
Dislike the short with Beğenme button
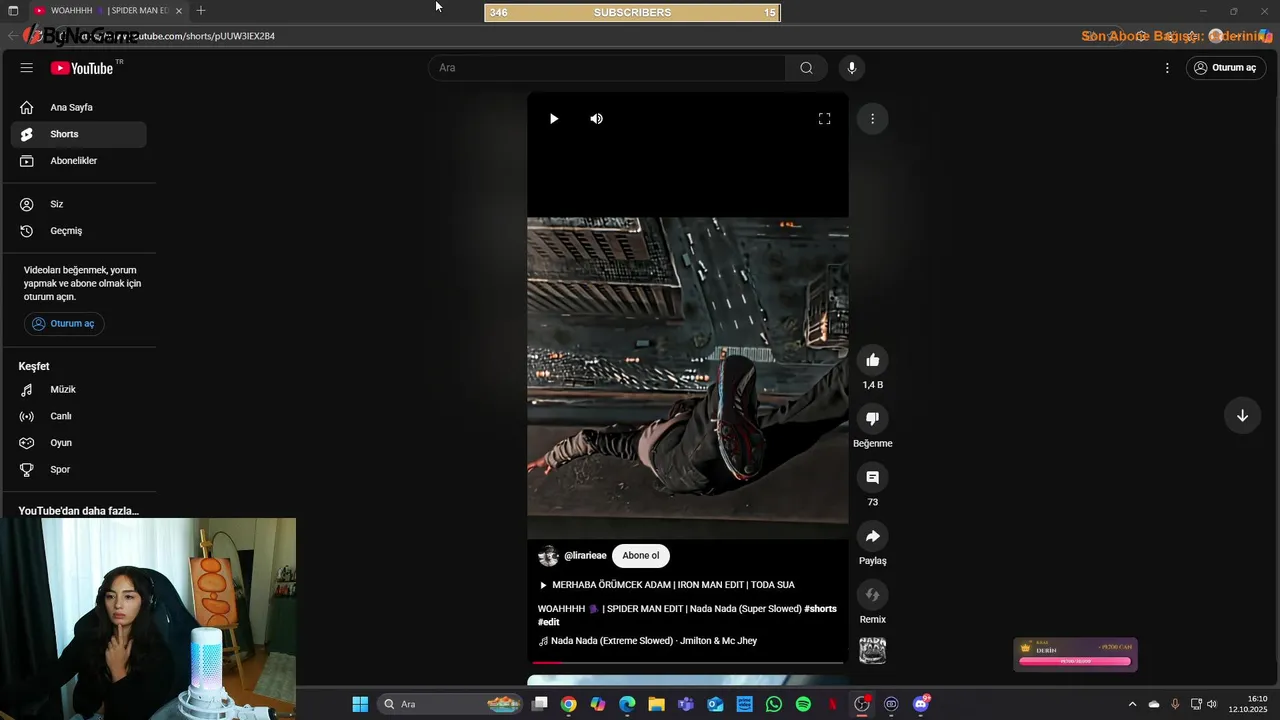pos(872,419)
